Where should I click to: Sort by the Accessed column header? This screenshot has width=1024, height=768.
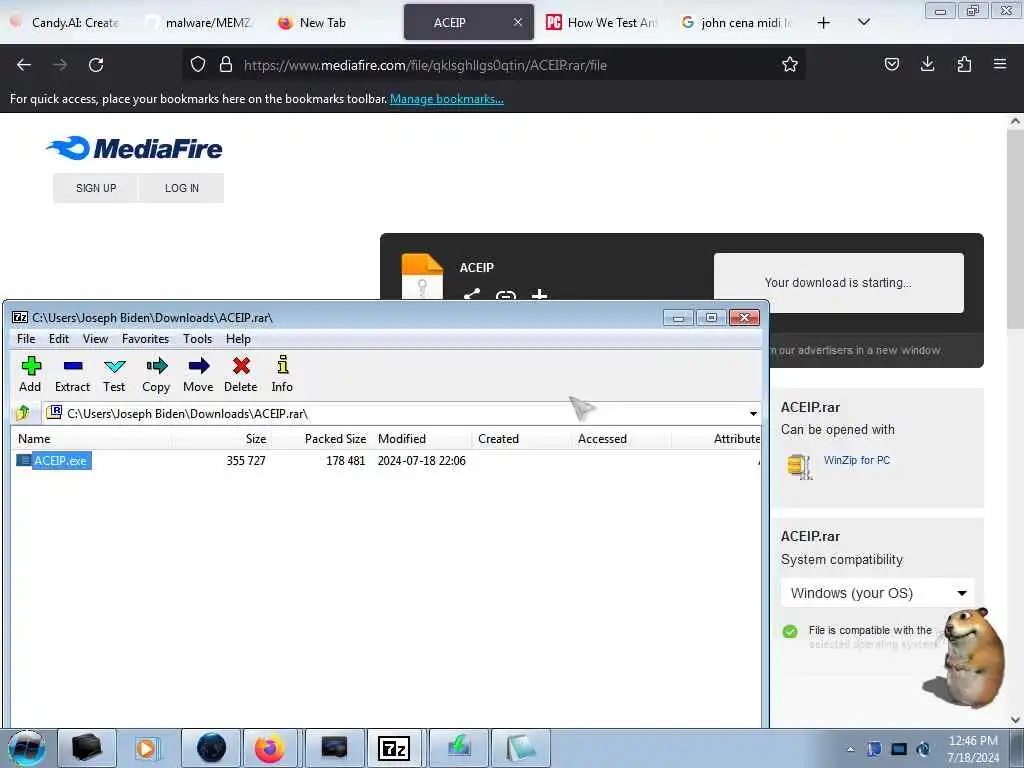tap(622, 439)
